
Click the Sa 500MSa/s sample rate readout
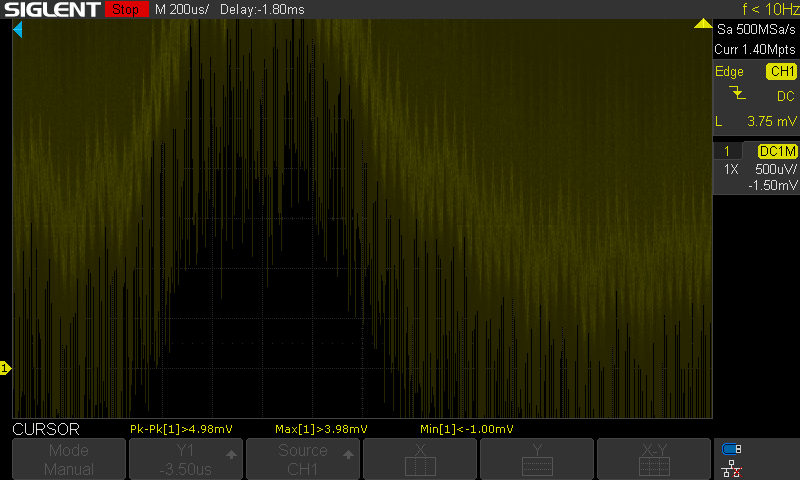pyautogui.click(x=756, y=30)
